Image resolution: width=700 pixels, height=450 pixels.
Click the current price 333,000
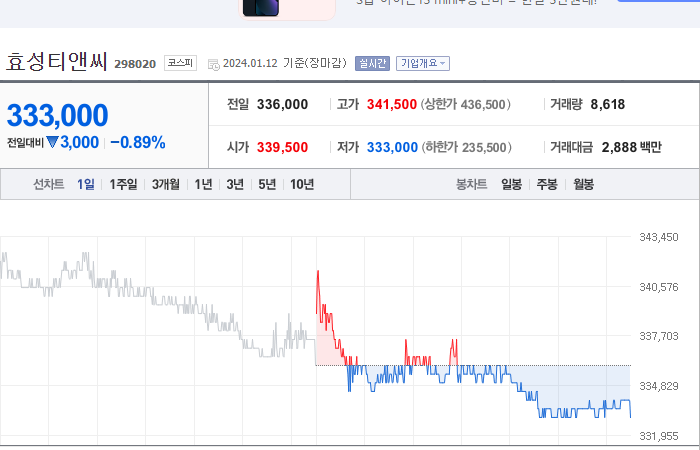pos(58,115)
